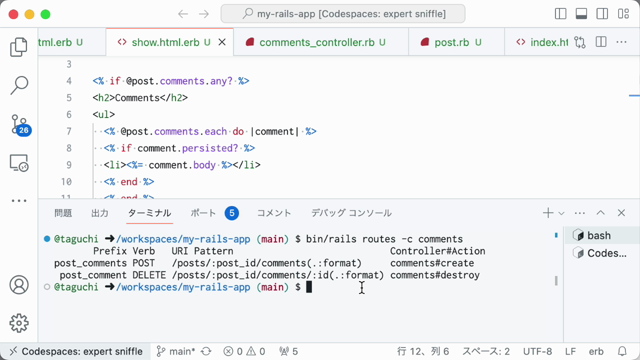Go forward with the navigation arrow
This screenshot has height=360, width=640.
coord(204,14)
